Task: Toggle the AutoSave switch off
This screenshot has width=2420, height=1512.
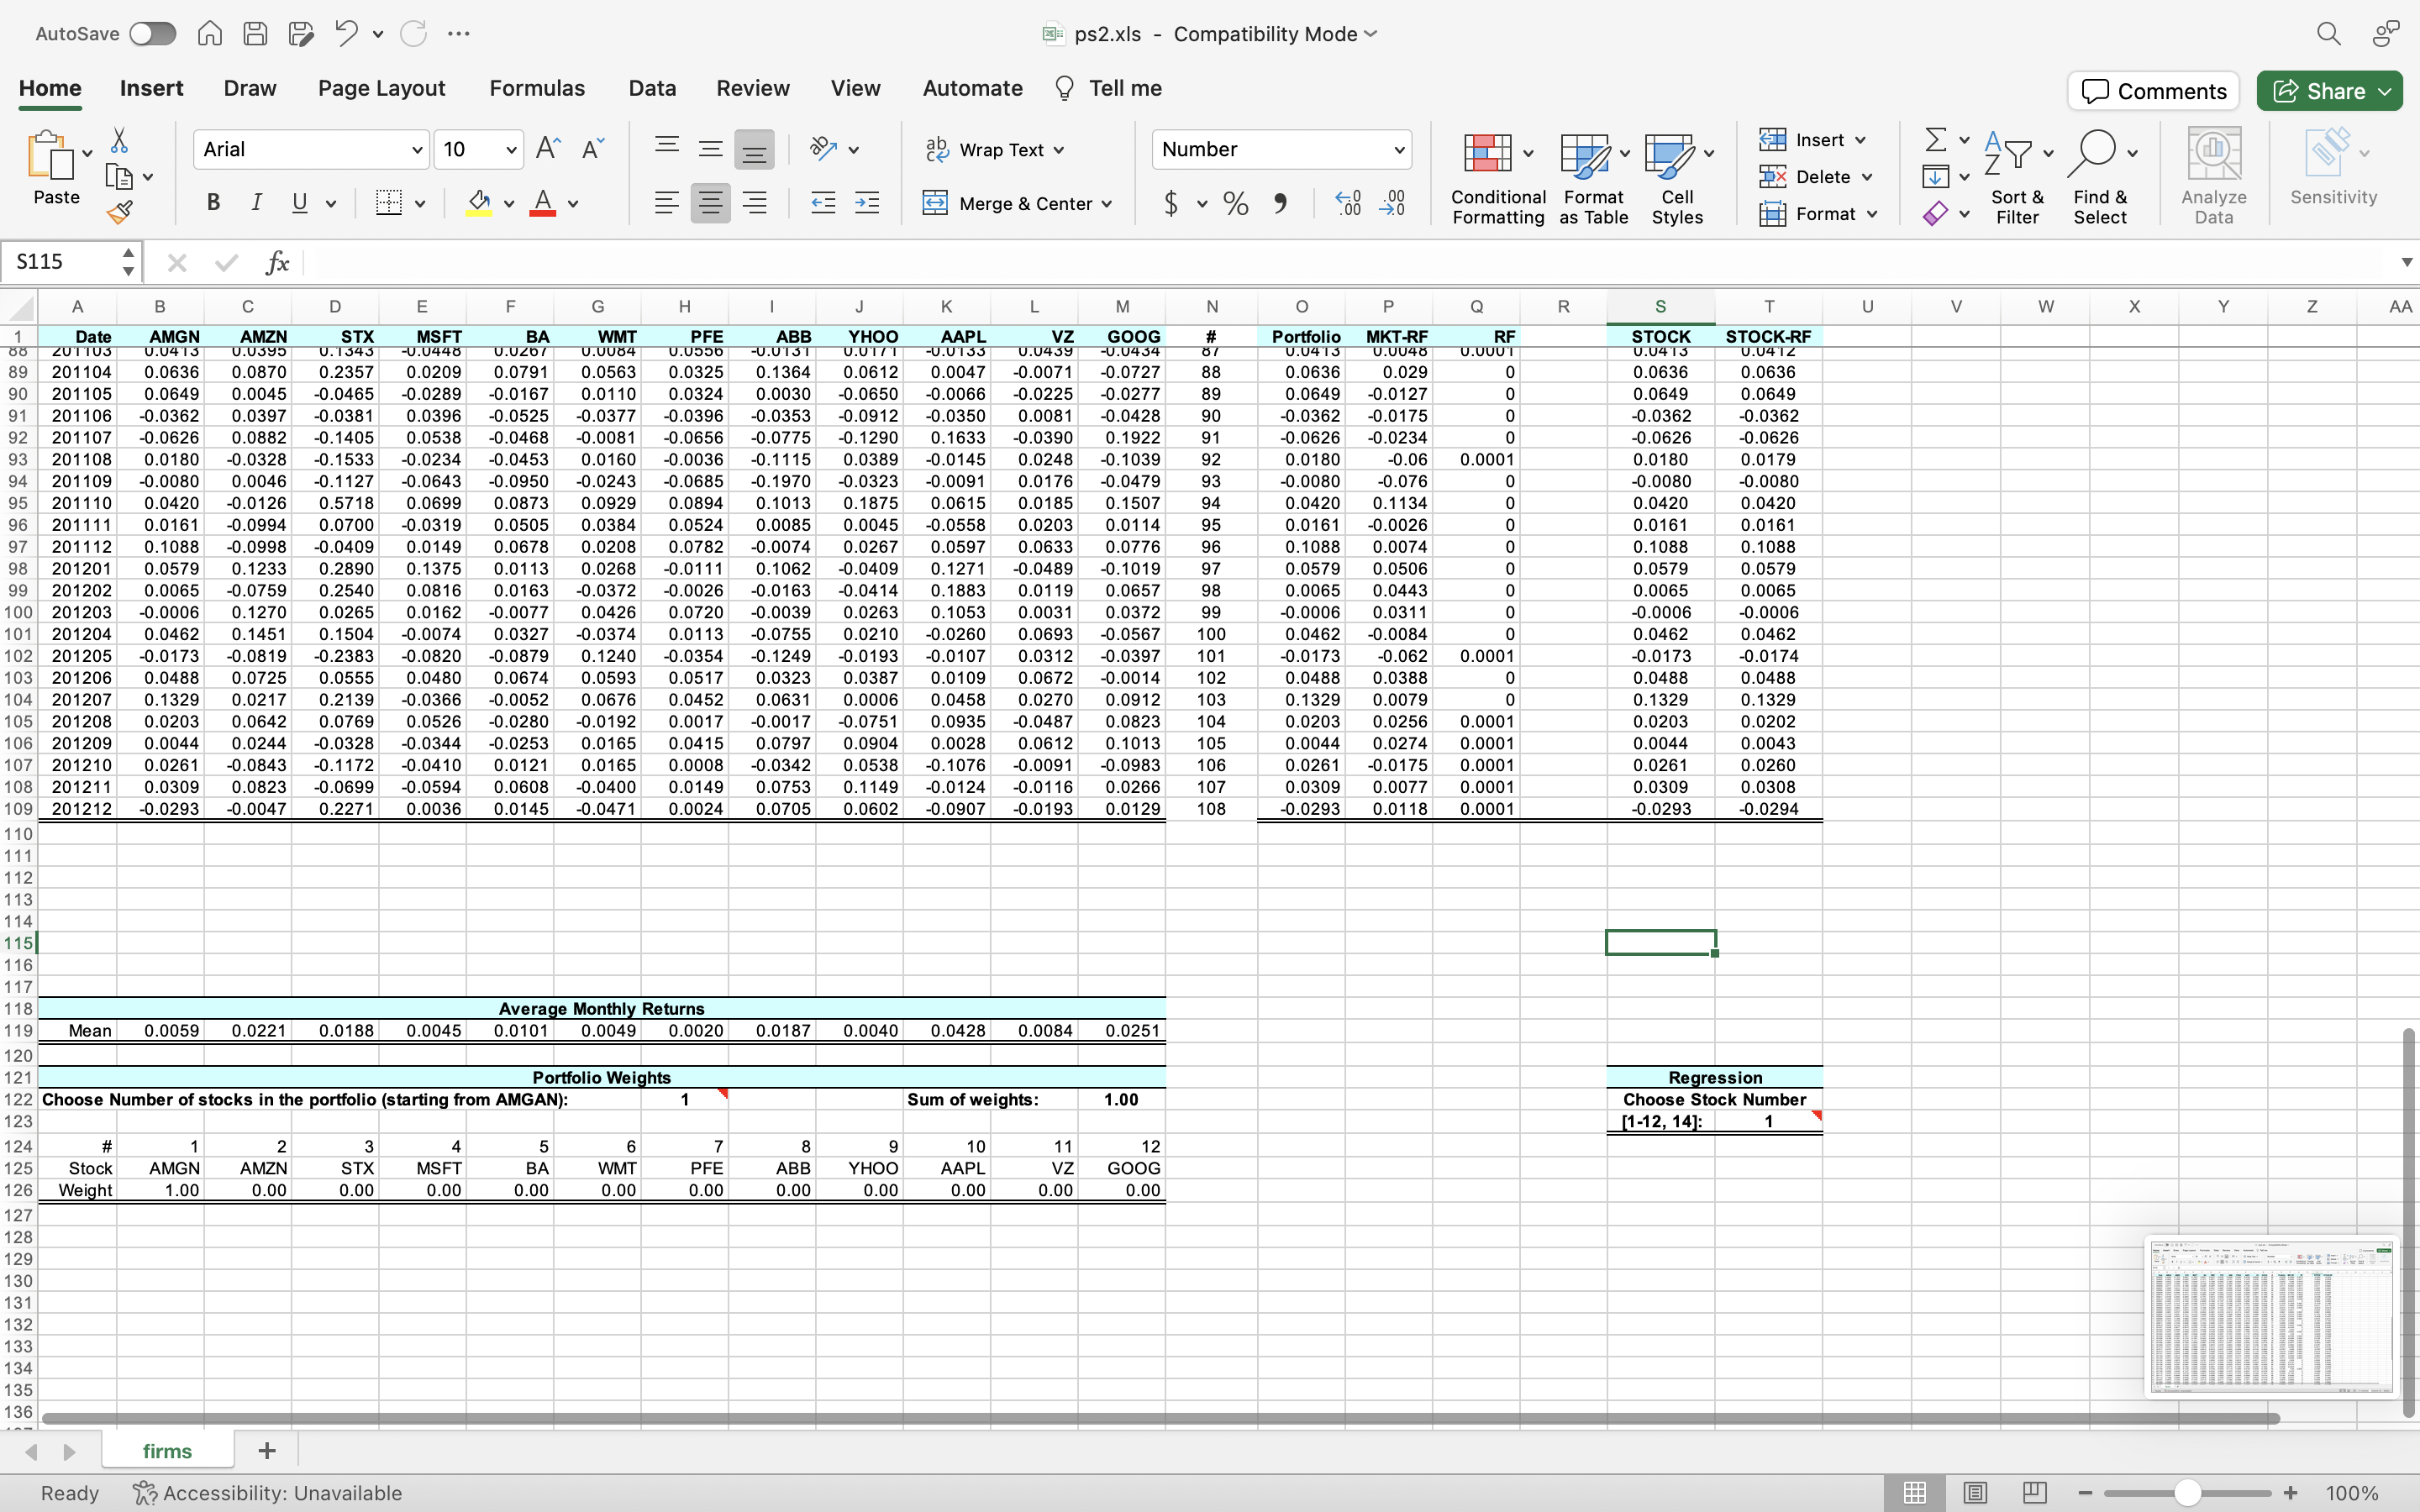Action: coord(152,33)
